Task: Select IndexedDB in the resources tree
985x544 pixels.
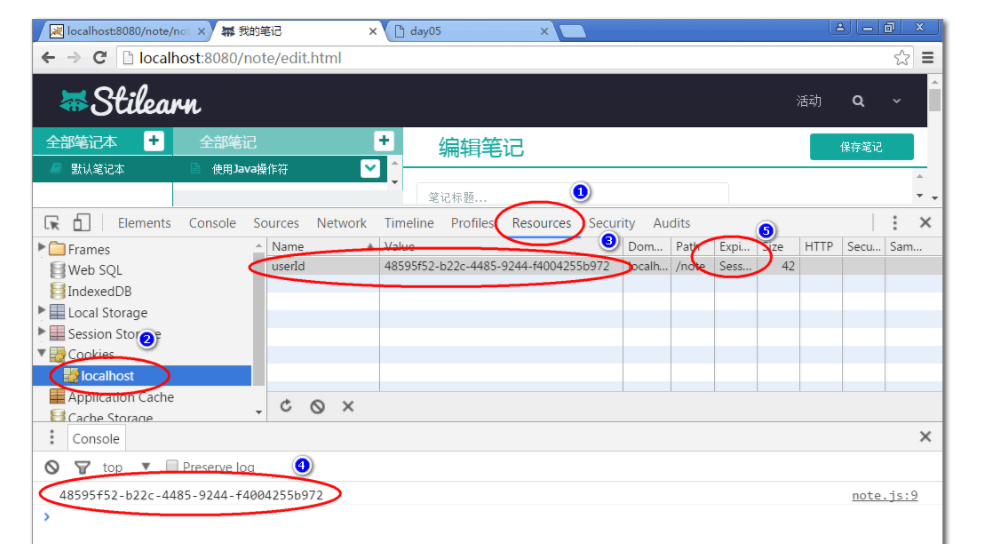Action: [99, 291]
